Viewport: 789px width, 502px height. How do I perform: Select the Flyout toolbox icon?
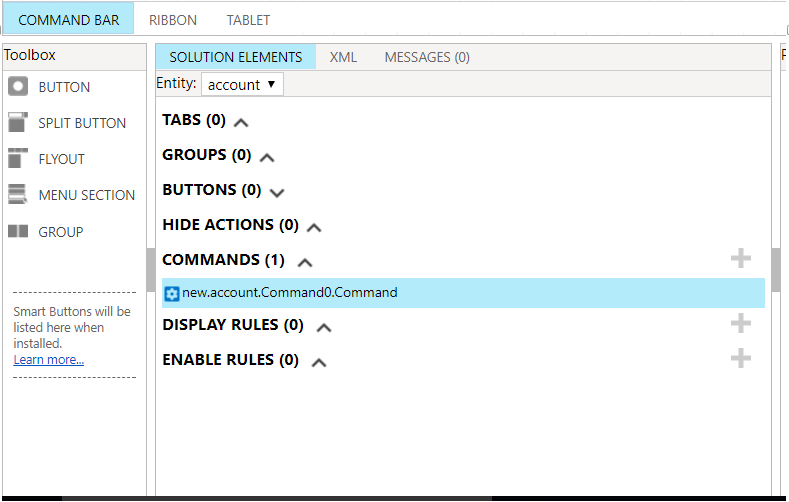18,159
